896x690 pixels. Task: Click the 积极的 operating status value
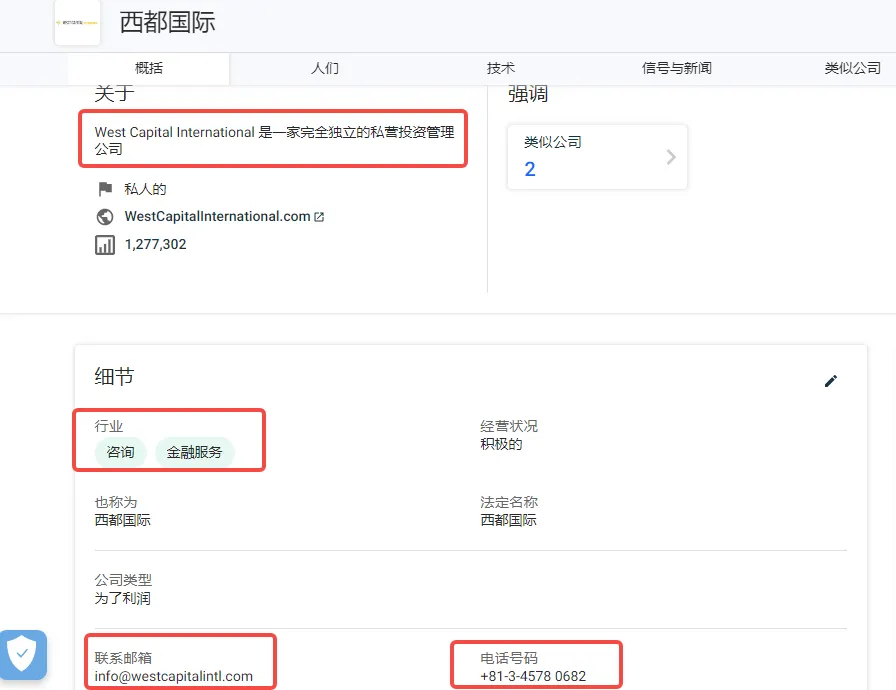click(501, 444)
